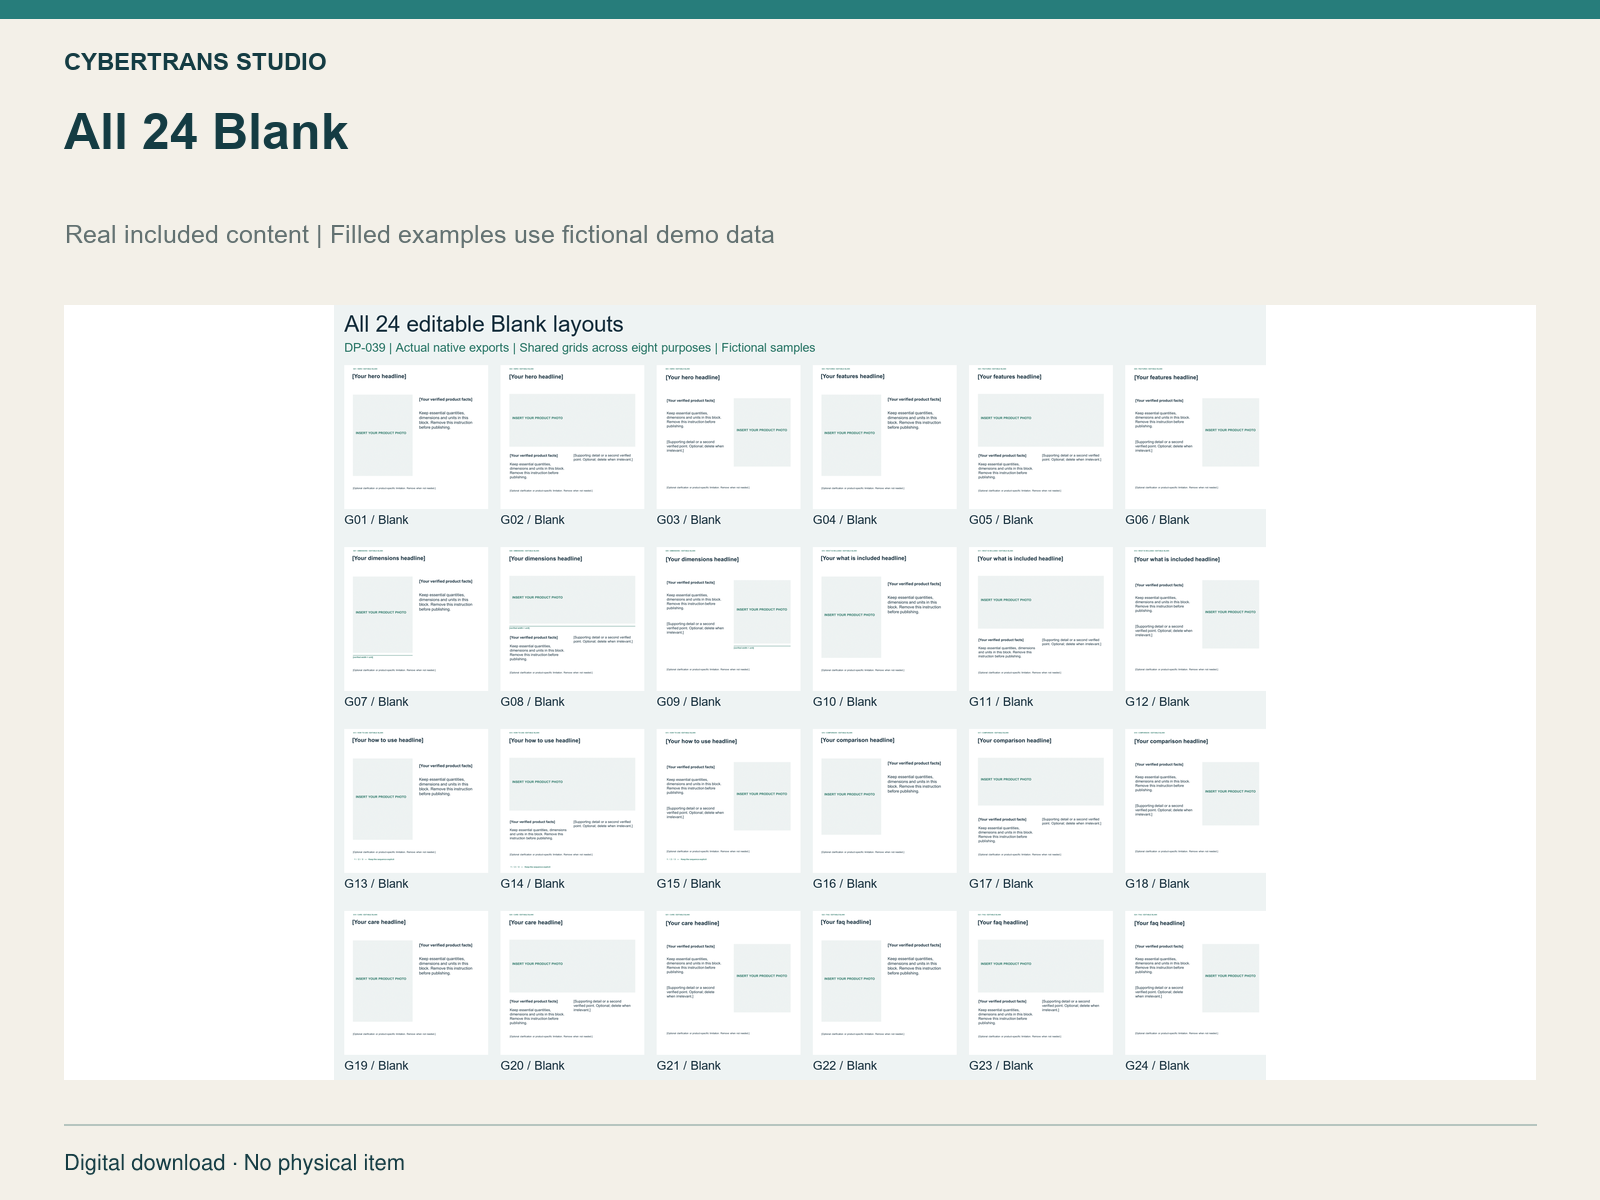Open the G19 / Blank care layout
The width and height of the screenshot is (1600, 1200).
[416, 983]
